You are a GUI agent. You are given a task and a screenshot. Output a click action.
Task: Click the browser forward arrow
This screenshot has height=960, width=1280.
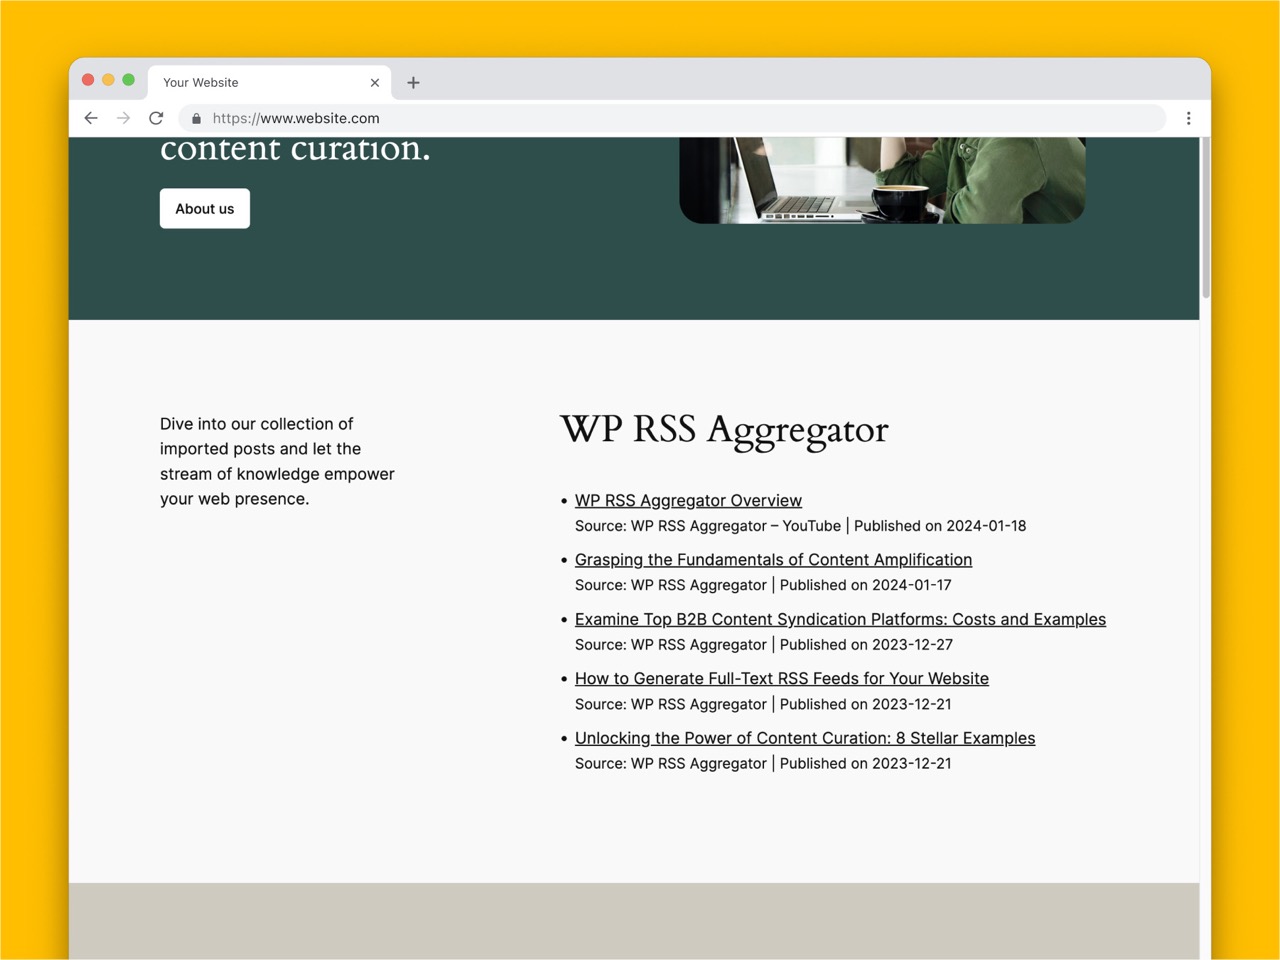[123, 118]
